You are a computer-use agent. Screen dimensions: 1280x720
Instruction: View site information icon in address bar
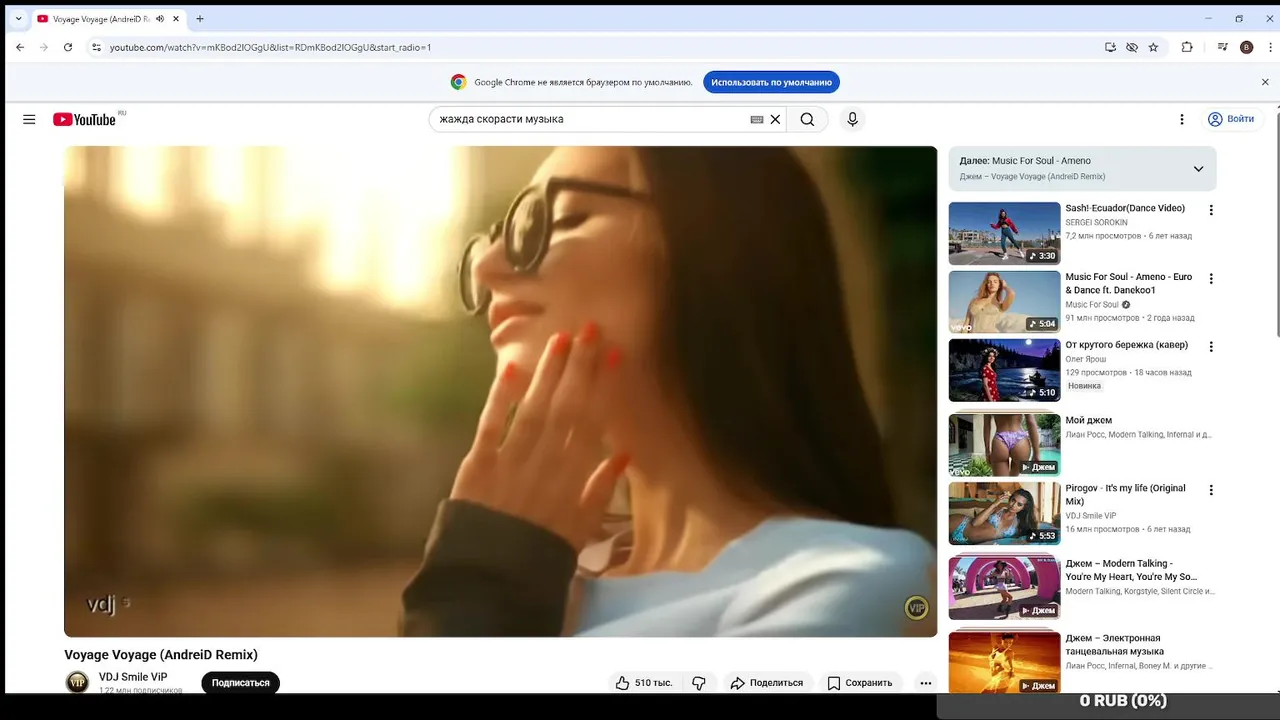click(96, 47)
